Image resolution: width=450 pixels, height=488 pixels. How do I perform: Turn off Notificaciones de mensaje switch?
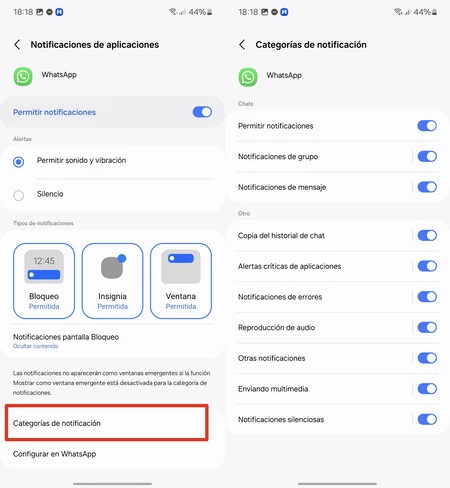[427, 187]
